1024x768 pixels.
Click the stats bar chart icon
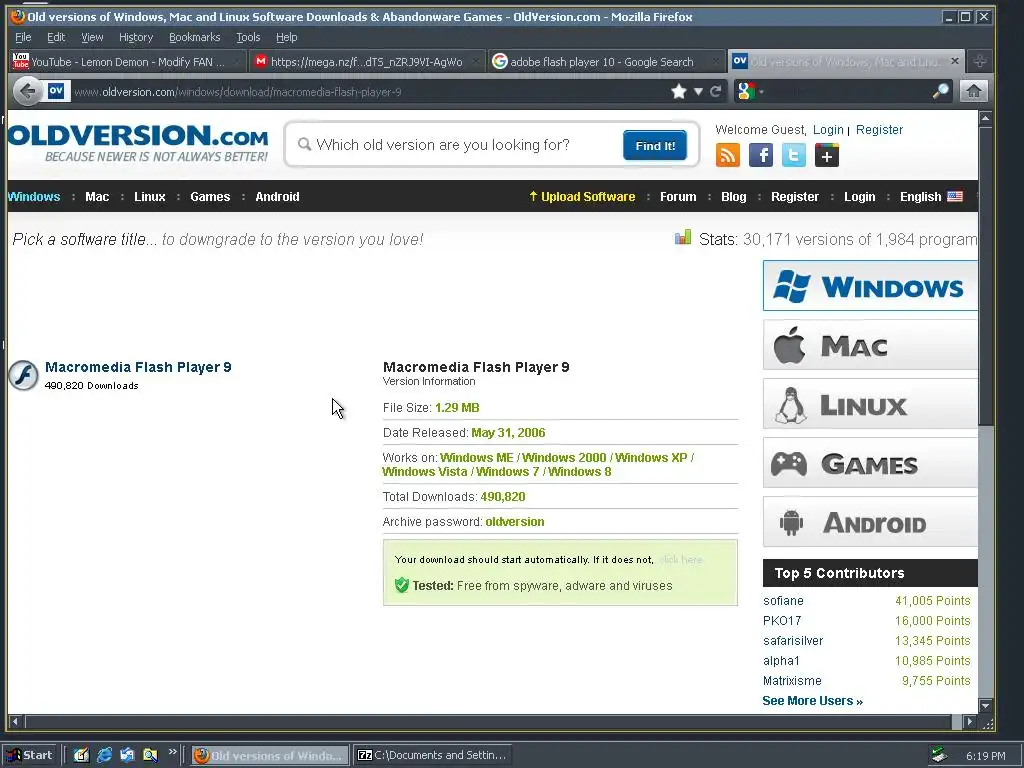683,238
